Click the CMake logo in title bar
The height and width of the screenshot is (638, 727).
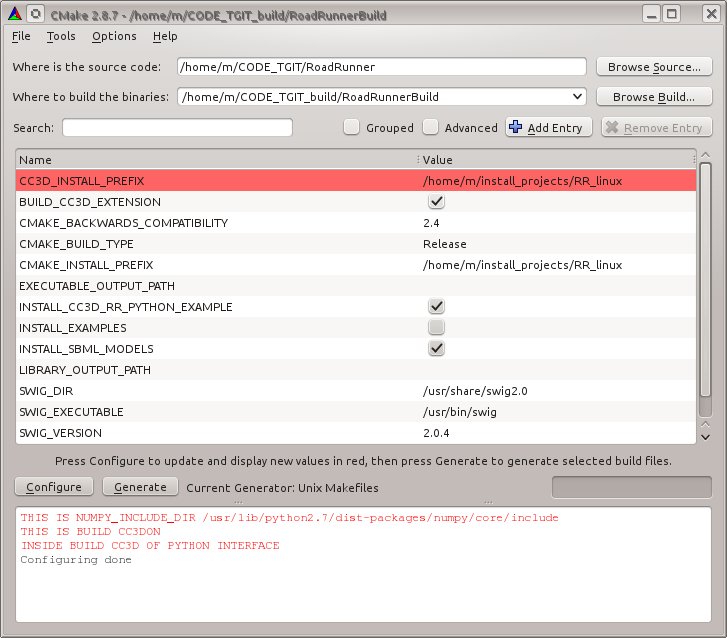click(x=14, y=14)
